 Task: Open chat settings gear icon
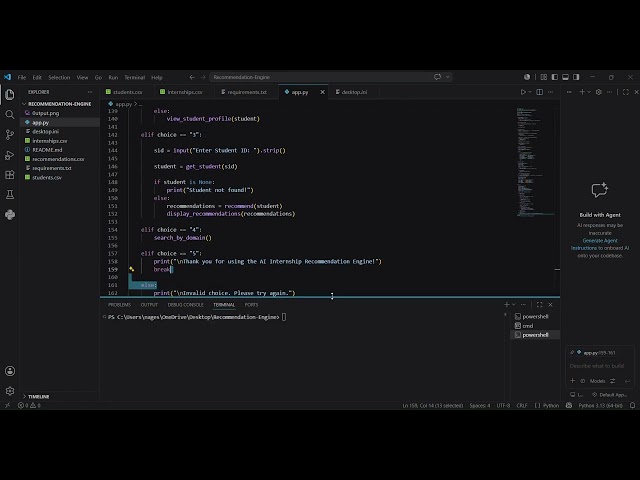598,92
